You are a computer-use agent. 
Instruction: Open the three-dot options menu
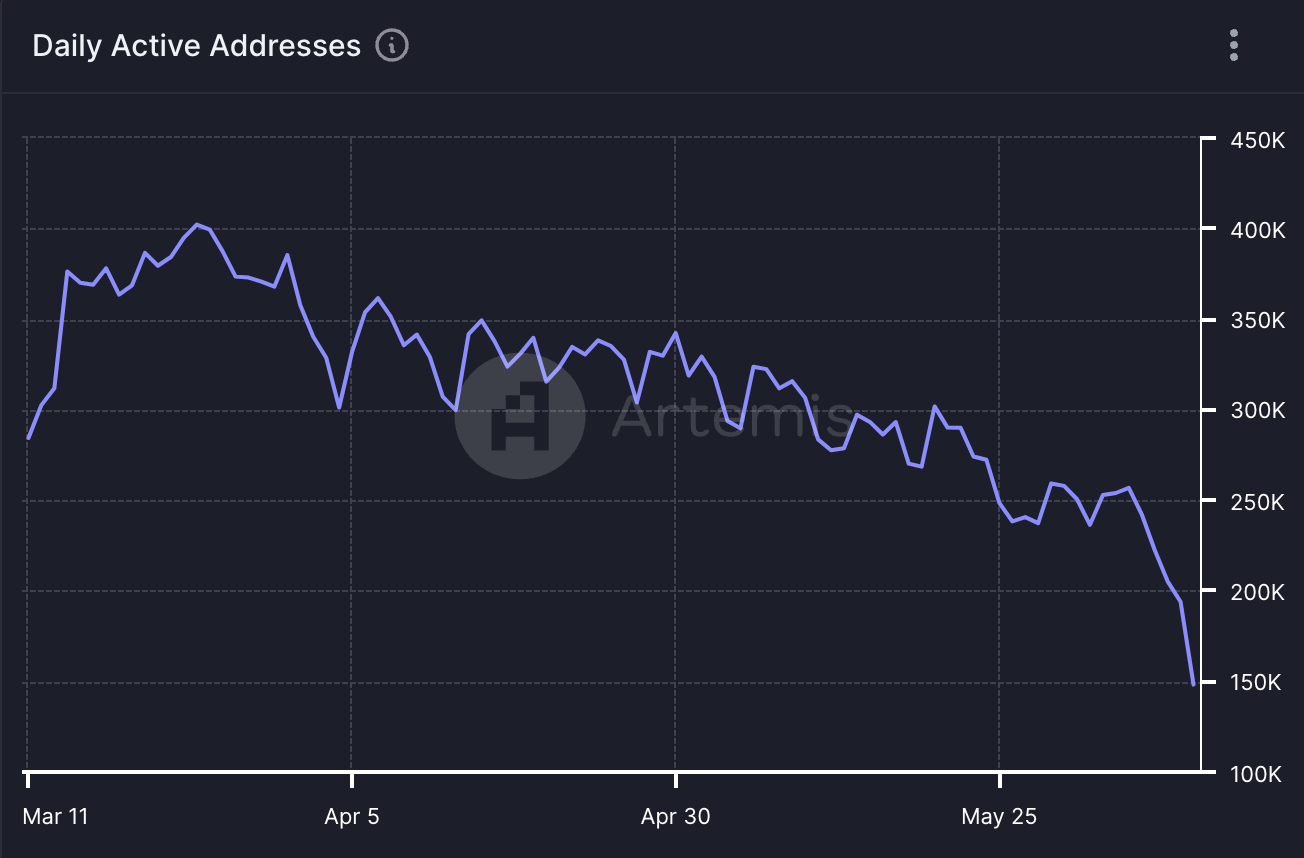1234,46
